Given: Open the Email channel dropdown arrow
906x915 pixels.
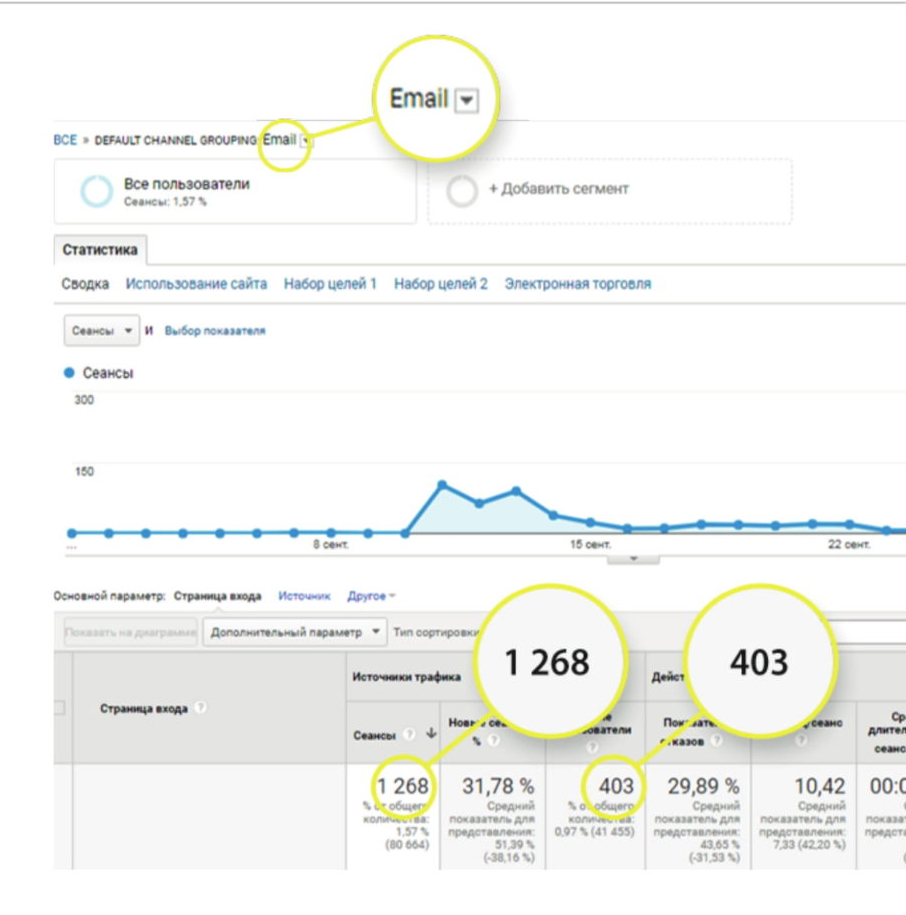Looking at the screenshot, I should 306,141.
